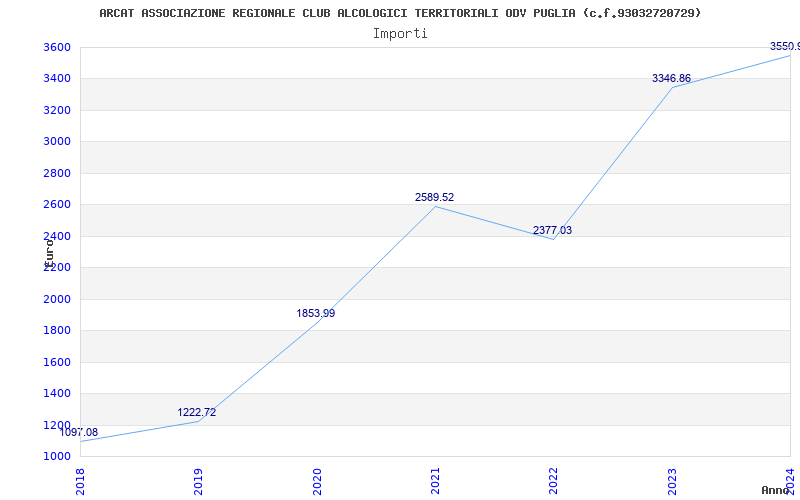Select the 3000 y-axis tick label
The height and width of the screenshot is (500, 800).
point(57,141)
